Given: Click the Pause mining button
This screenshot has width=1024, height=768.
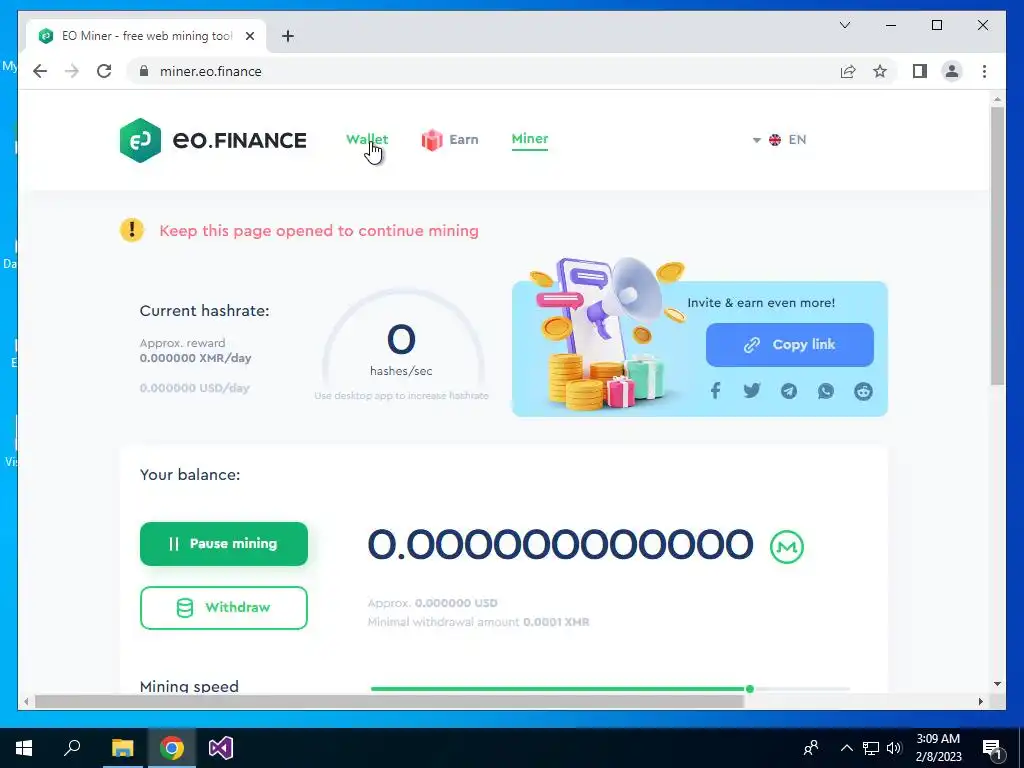Looking at the screenshot, I should click(223, 543).
